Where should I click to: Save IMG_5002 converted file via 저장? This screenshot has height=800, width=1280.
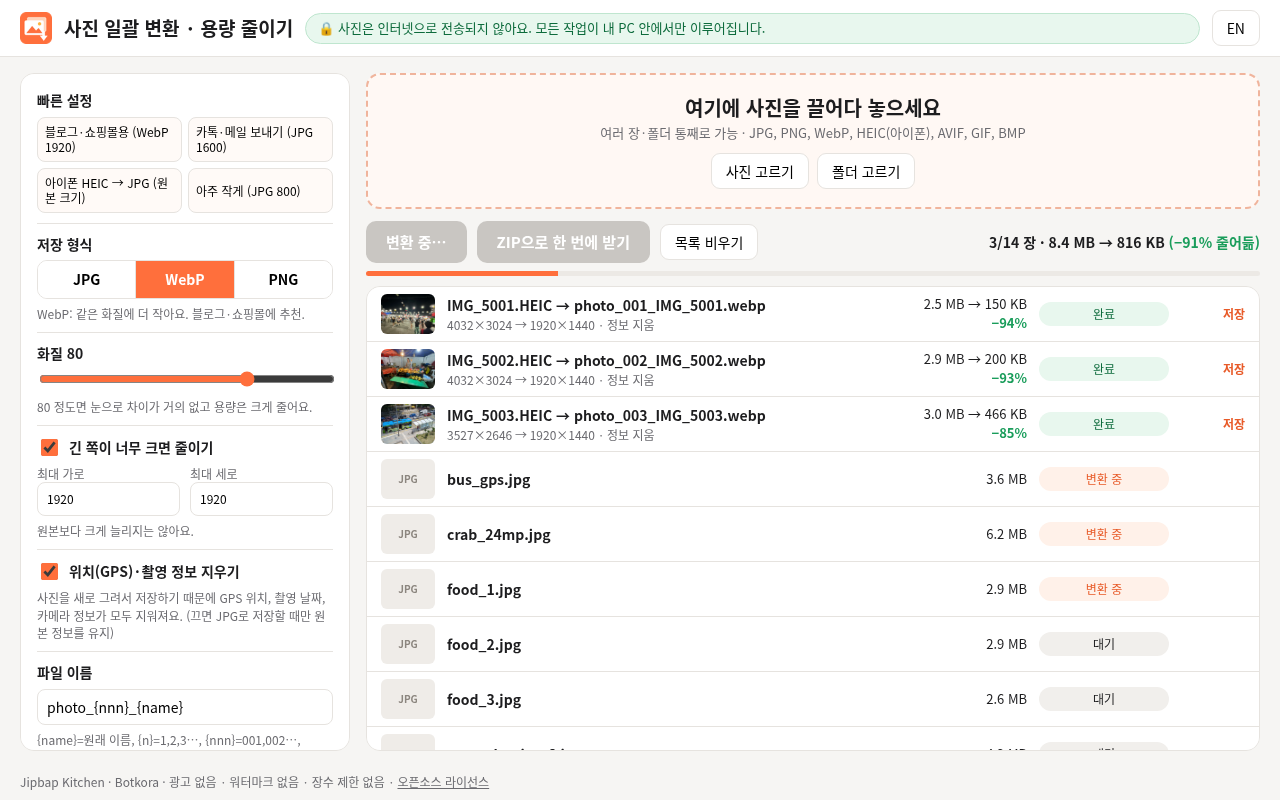(x=1233, y=369)
